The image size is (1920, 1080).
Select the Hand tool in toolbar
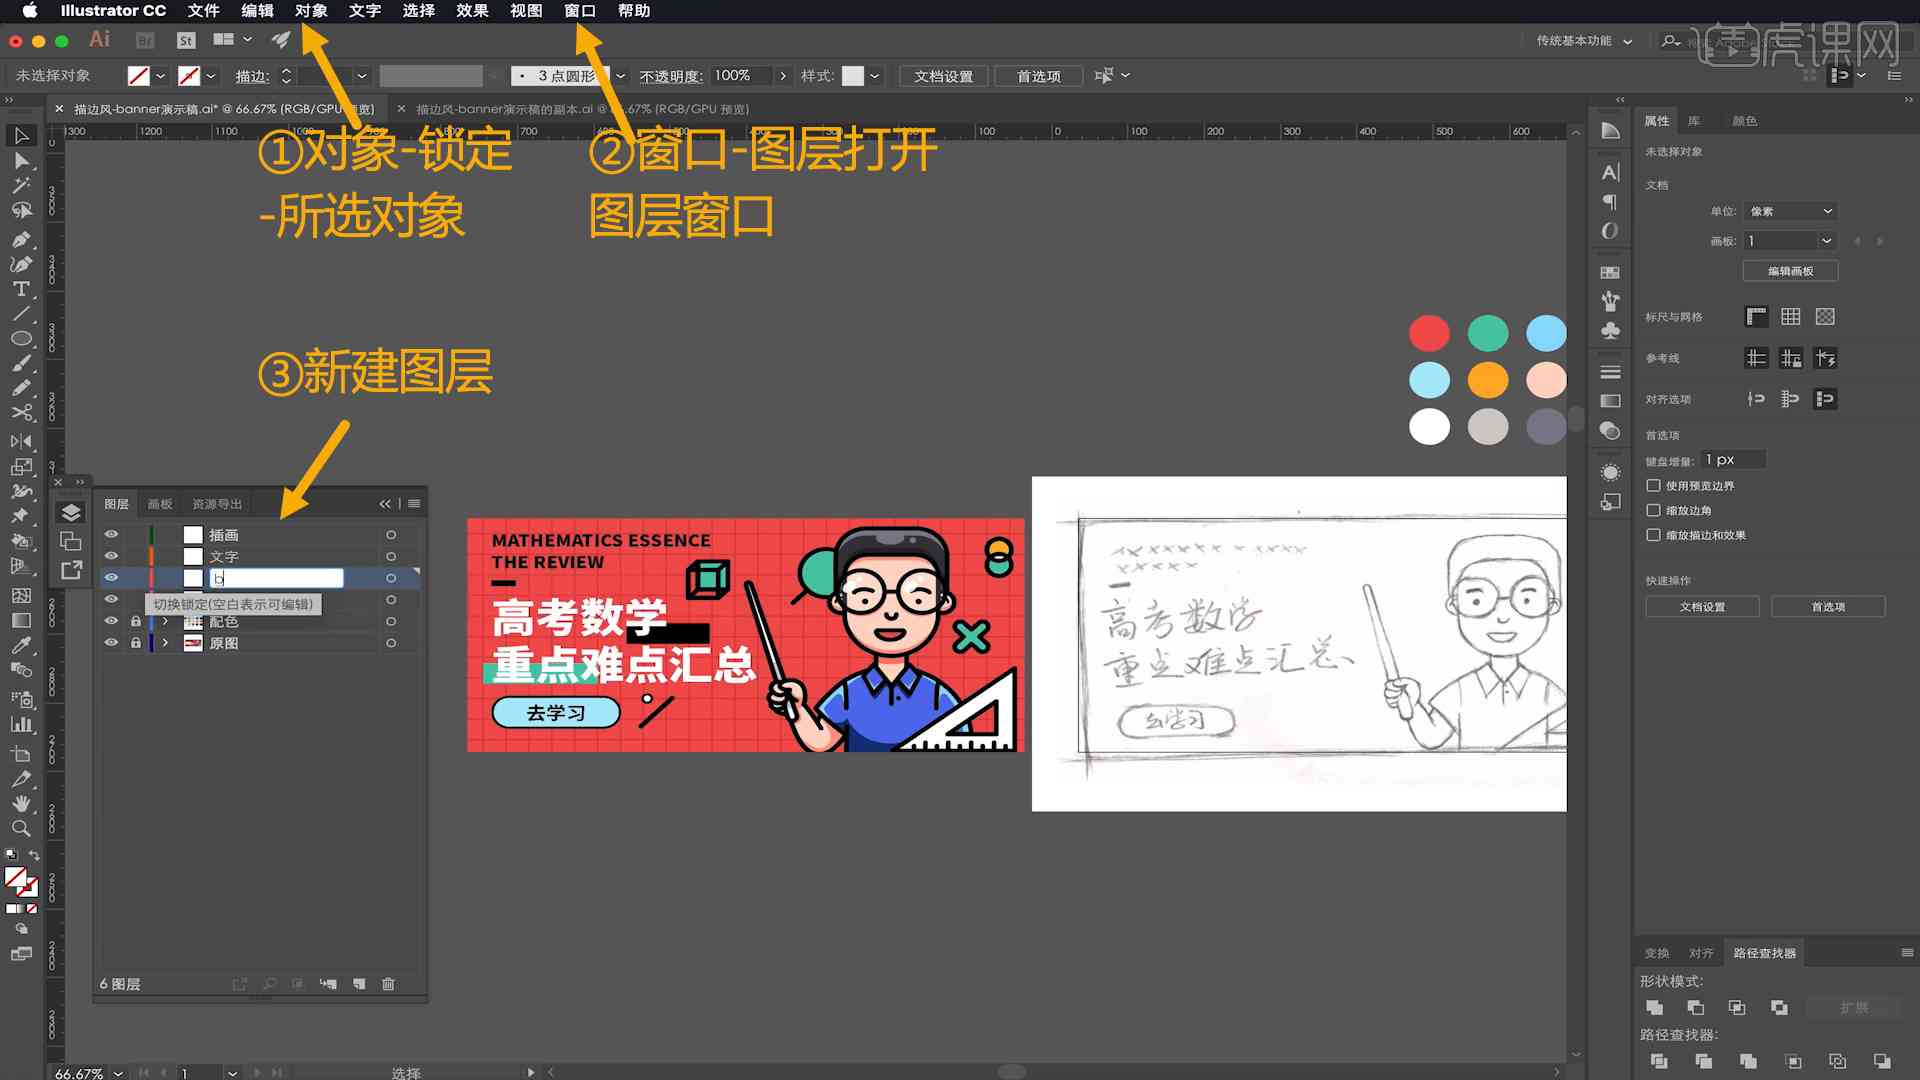(18, 802)
